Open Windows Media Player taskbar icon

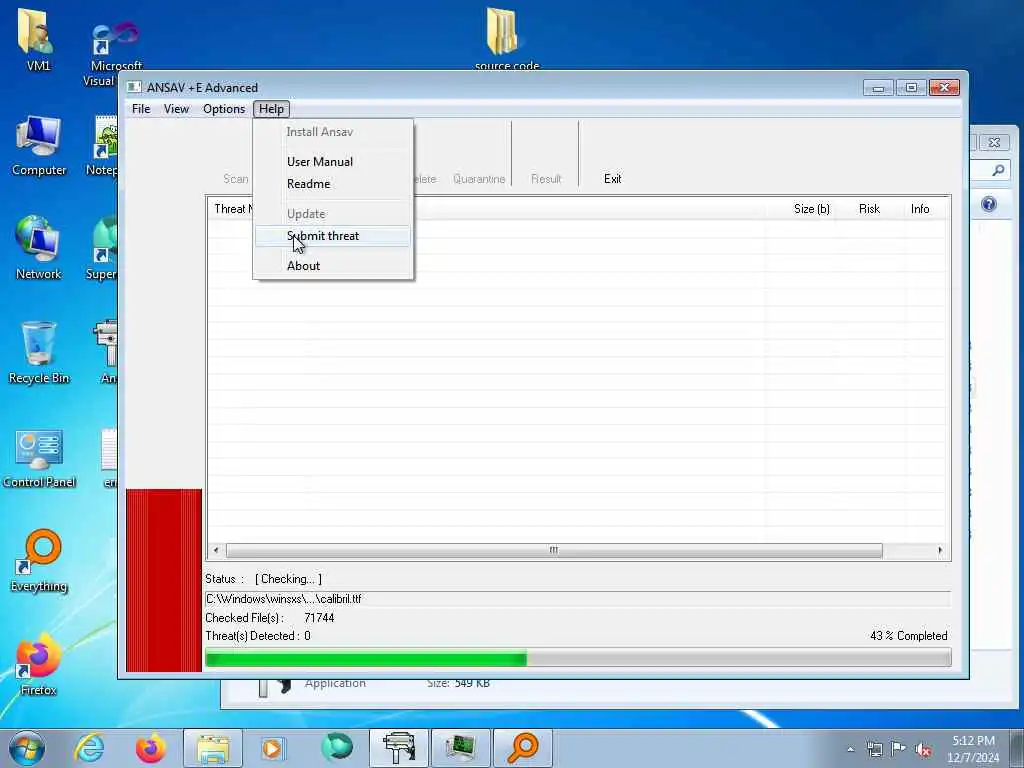point(273,748)
